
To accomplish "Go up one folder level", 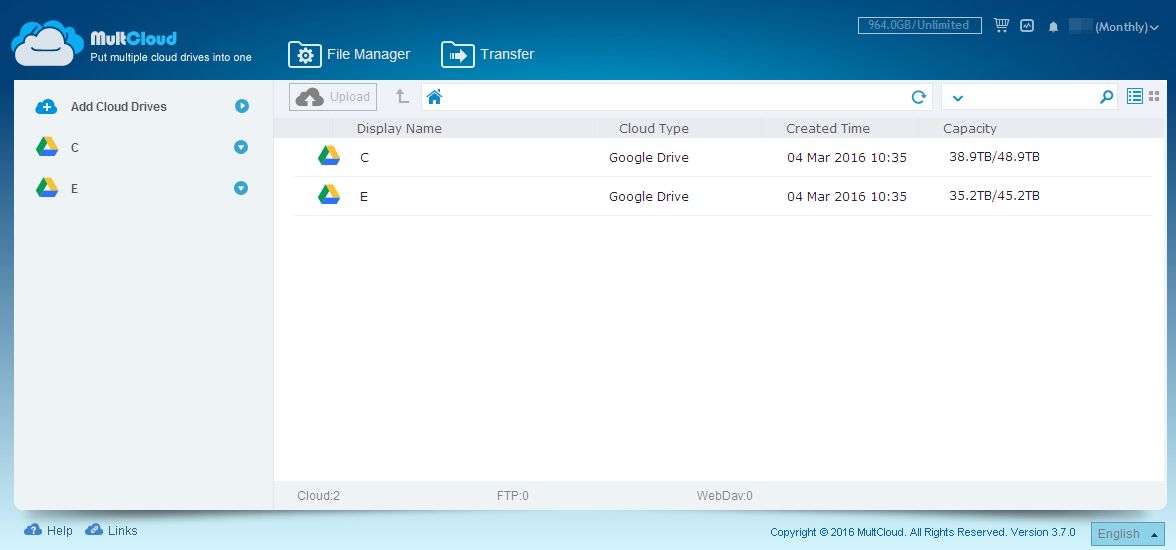I will pos(402,97).
